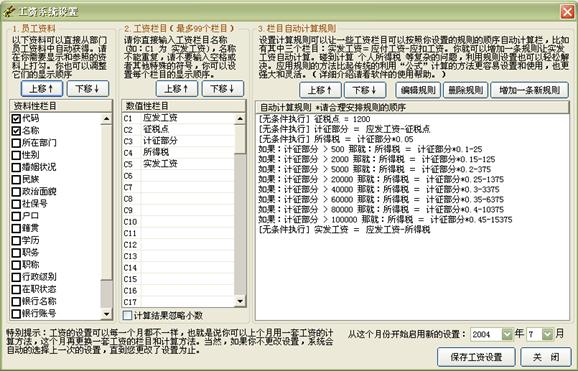Click the 编辑规则 button
Screen dimensions: 578x371
coord(418,90)
